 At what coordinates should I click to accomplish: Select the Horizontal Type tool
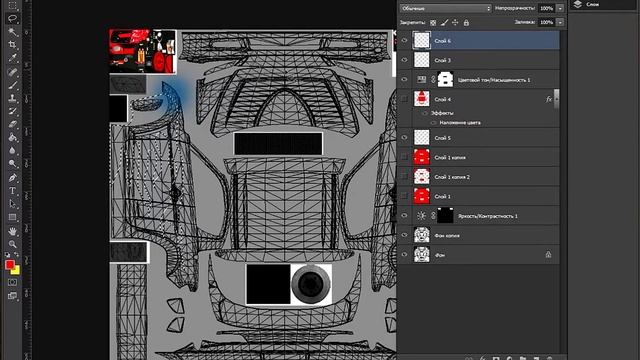12,191
